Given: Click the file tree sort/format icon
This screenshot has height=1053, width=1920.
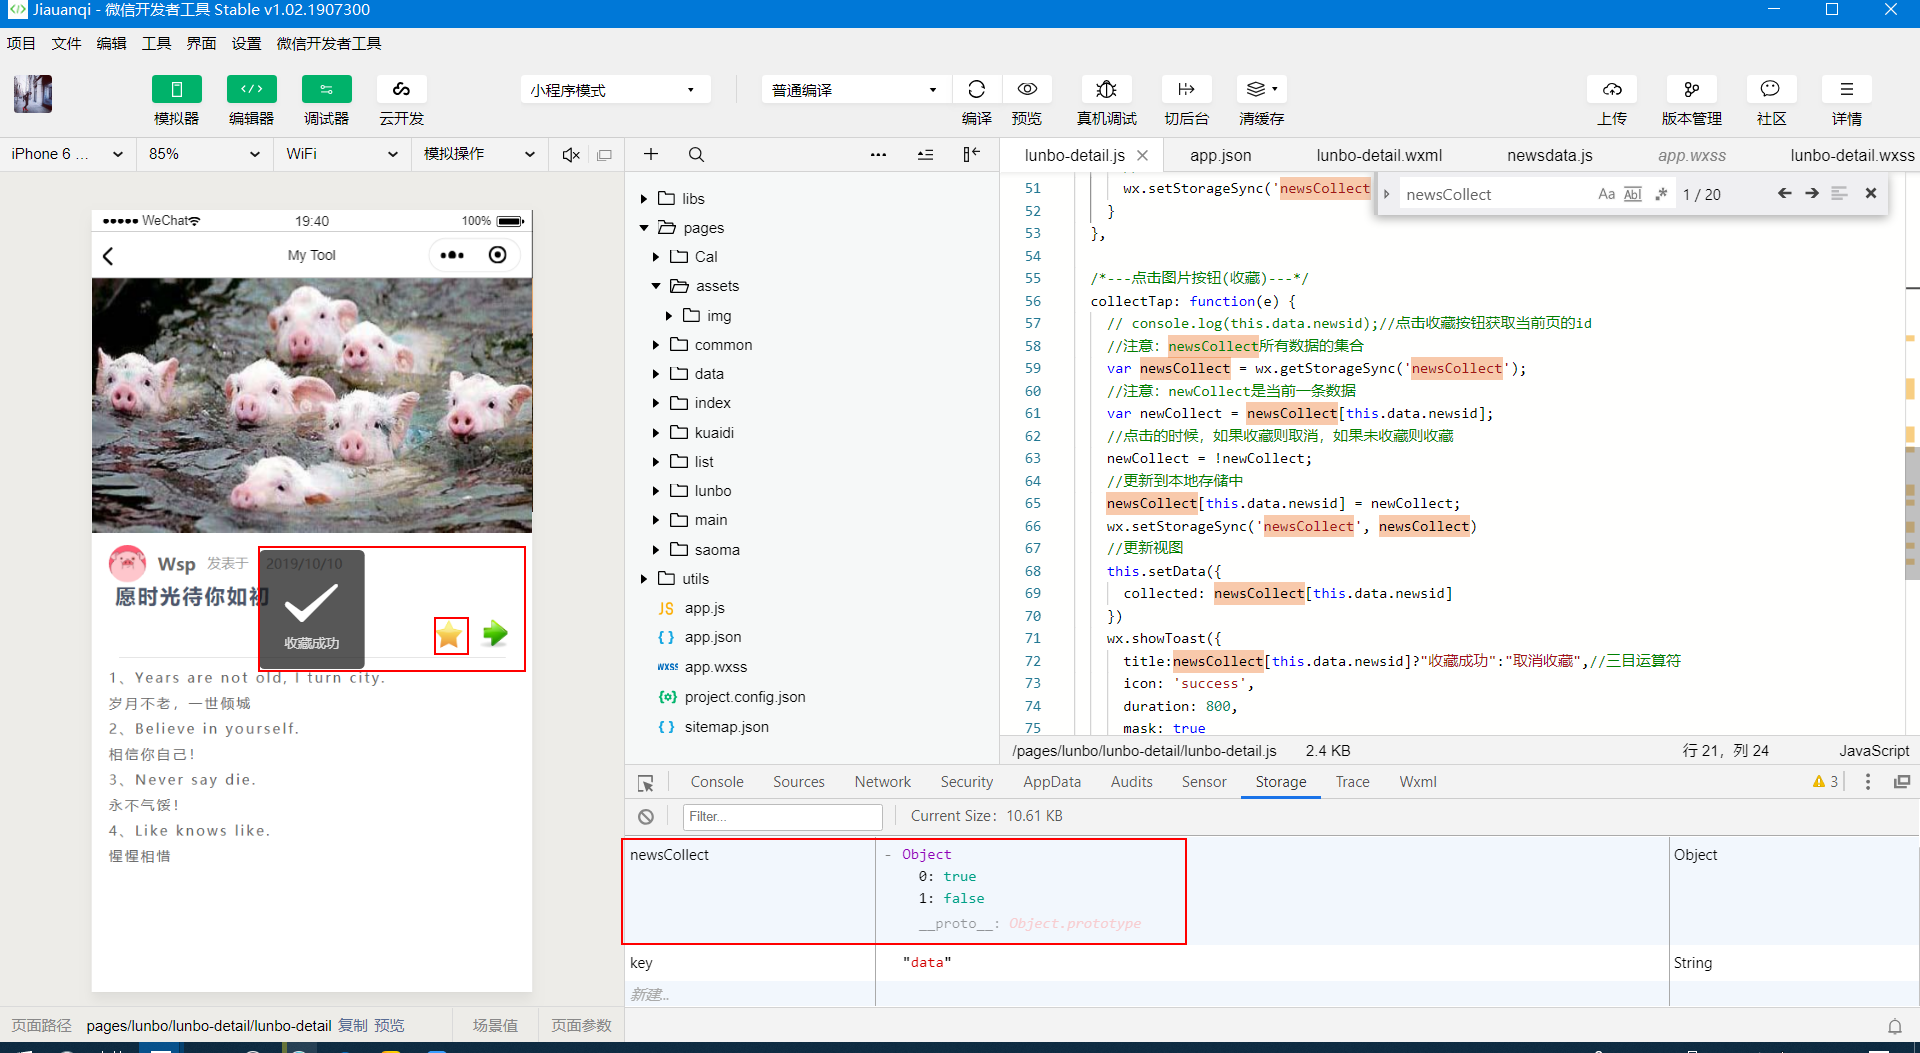Looking at the screenshot, I should point(925,154).
